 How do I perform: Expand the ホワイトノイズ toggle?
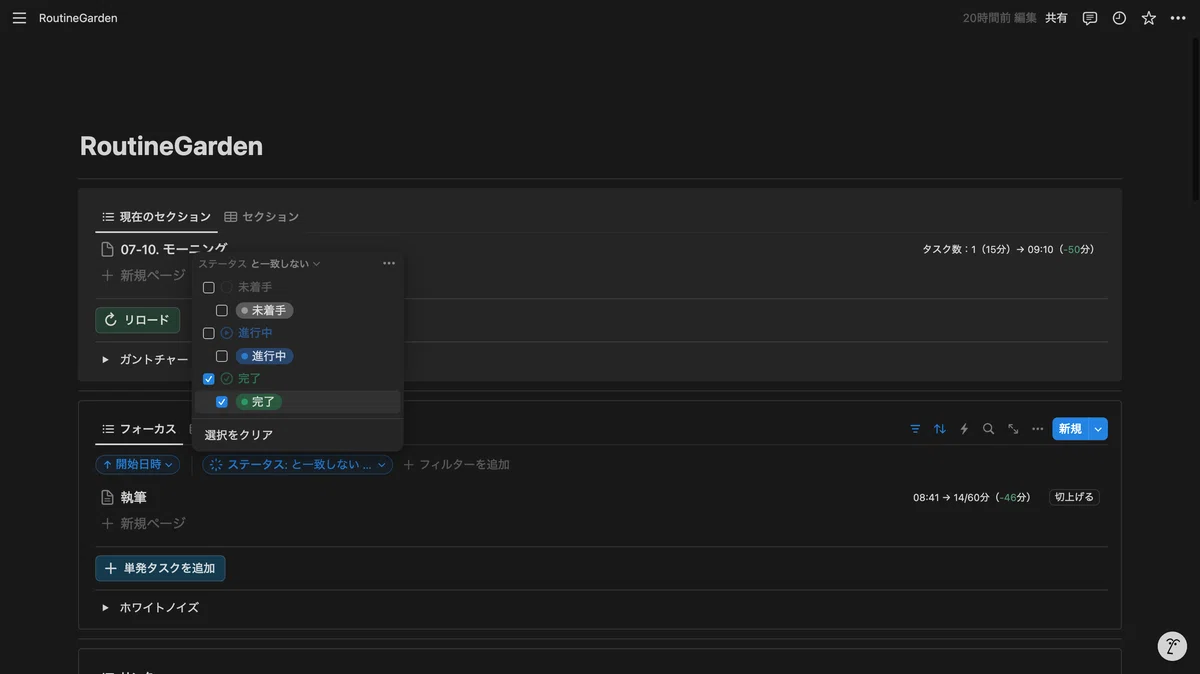(x=105, y=607)
